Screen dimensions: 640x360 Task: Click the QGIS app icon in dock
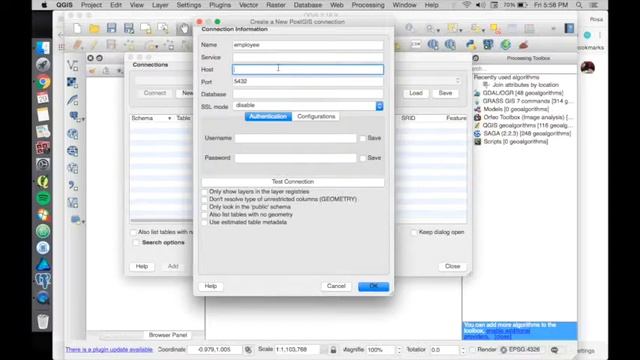[43, 181]
